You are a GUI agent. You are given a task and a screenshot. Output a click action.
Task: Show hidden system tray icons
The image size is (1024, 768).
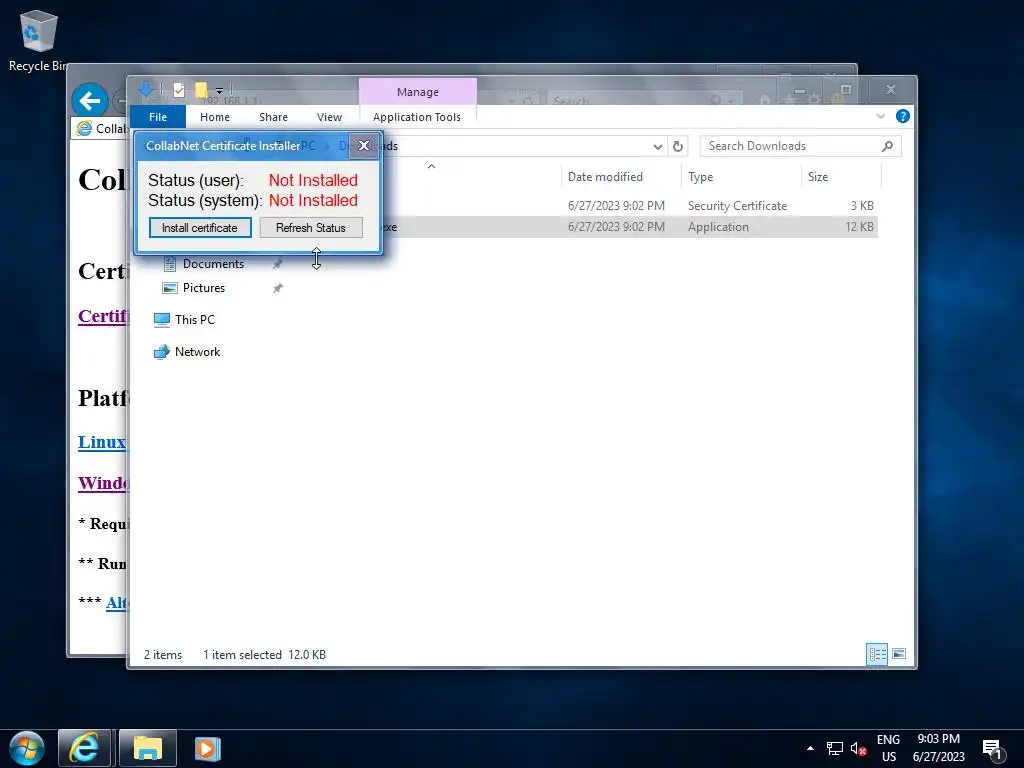(810, 748)
